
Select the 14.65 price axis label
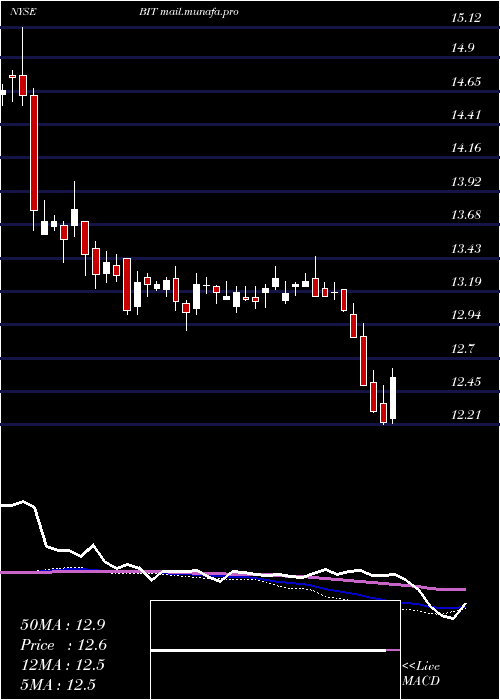[466, 82]
